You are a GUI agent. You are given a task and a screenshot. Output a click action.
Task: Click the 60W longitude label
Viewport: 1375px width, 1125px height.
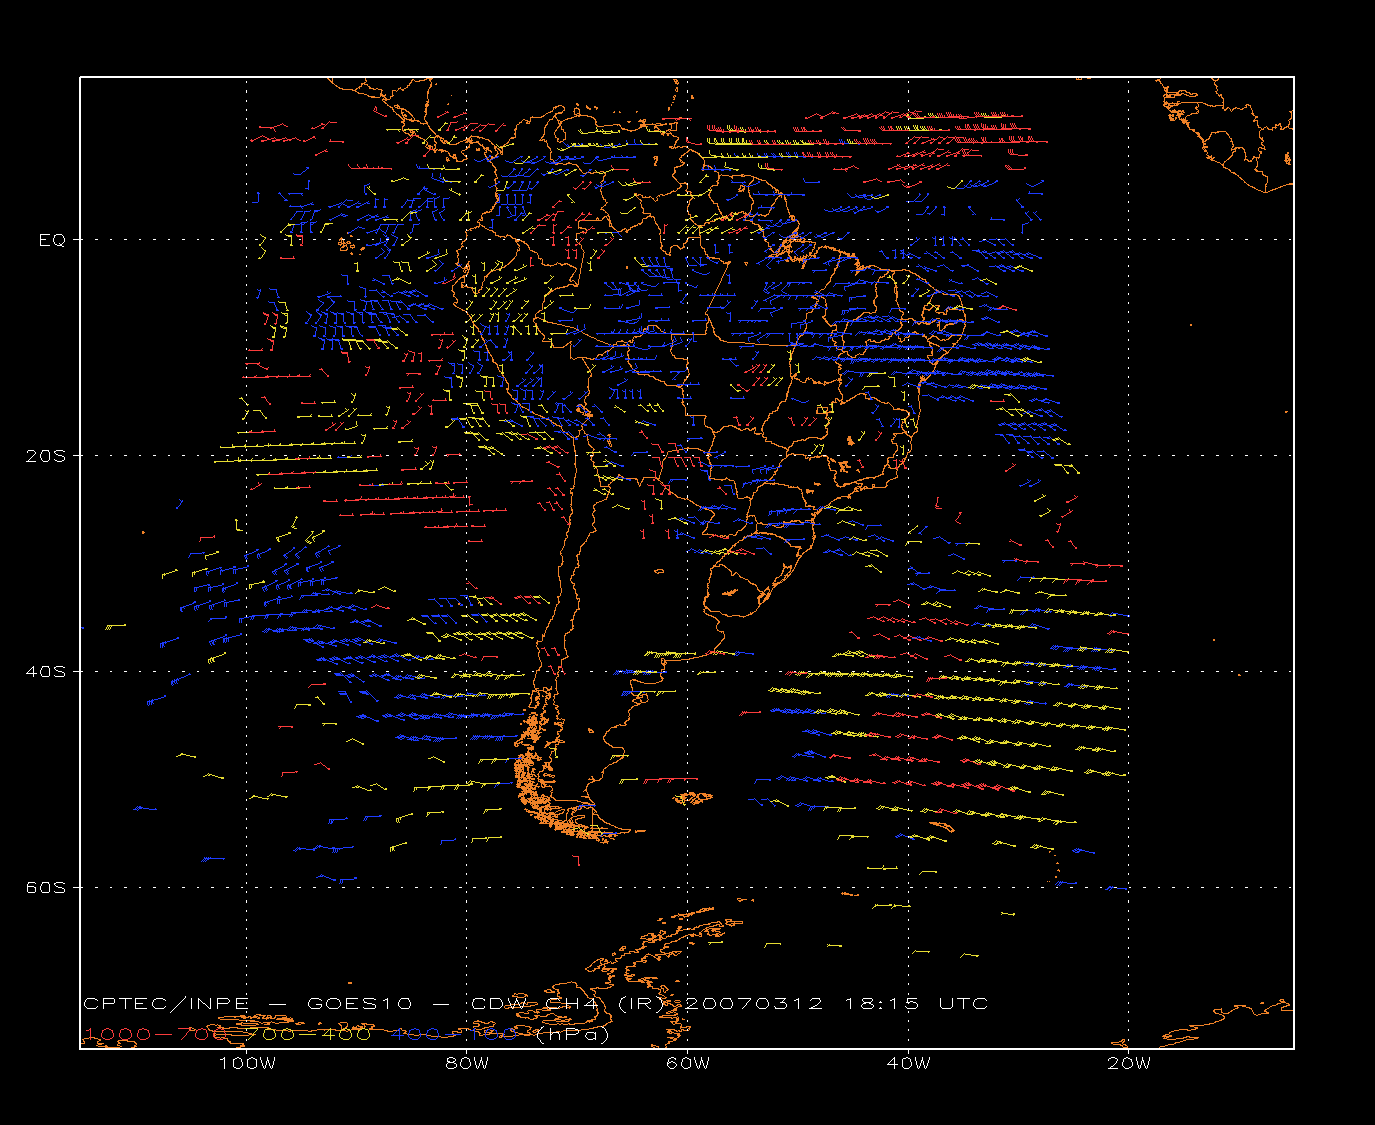click(x=688, y=1063)
